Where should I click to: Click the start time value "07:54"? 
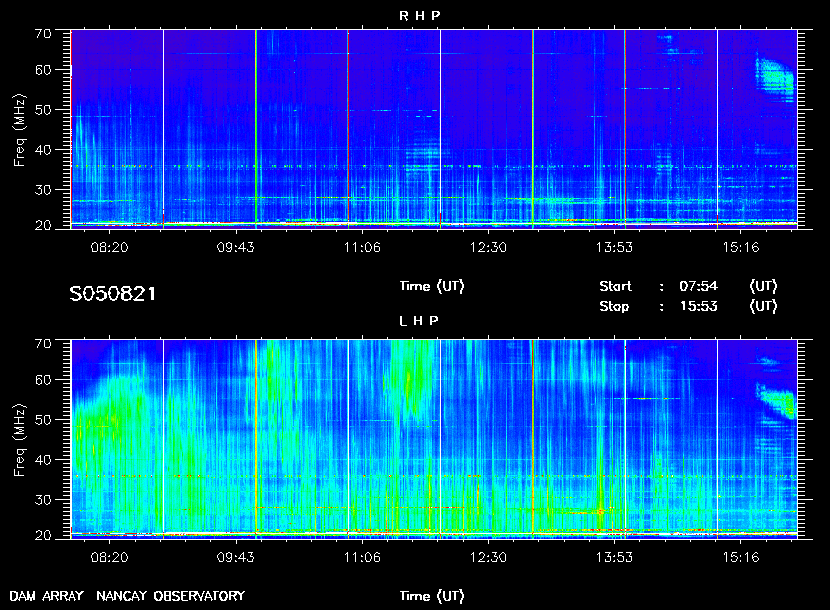click(x=698, y=286)
